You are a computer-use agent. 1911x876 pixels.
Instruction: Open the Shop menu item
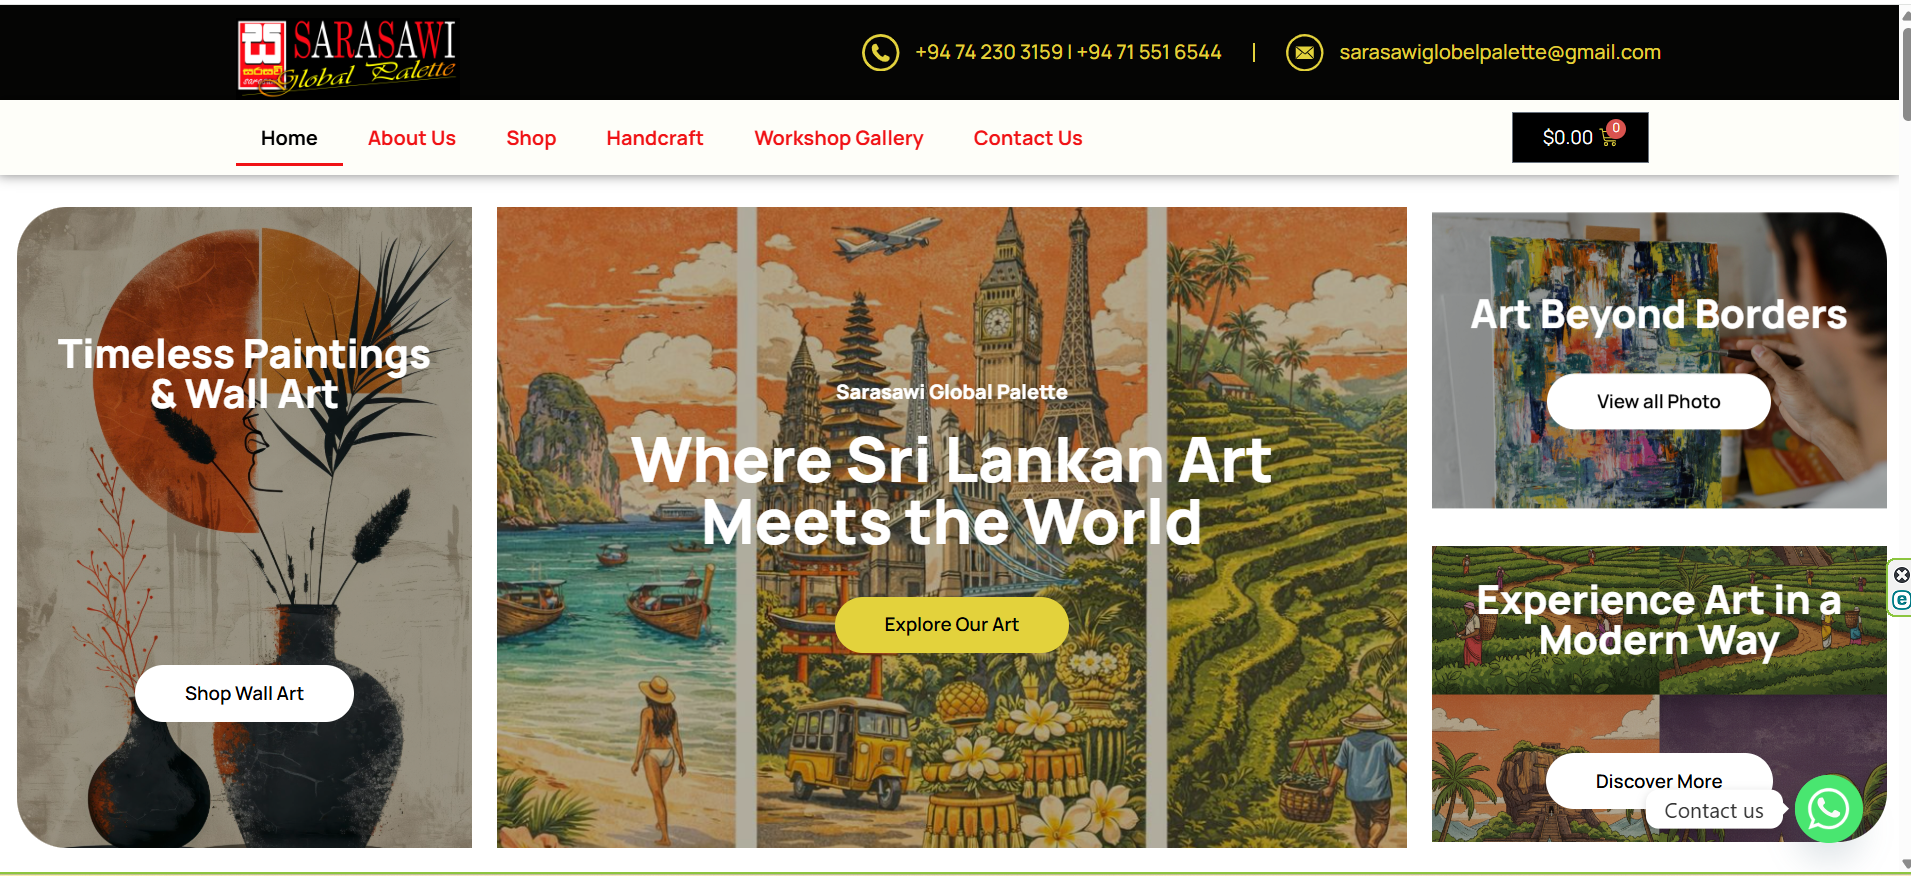(531, 138)
